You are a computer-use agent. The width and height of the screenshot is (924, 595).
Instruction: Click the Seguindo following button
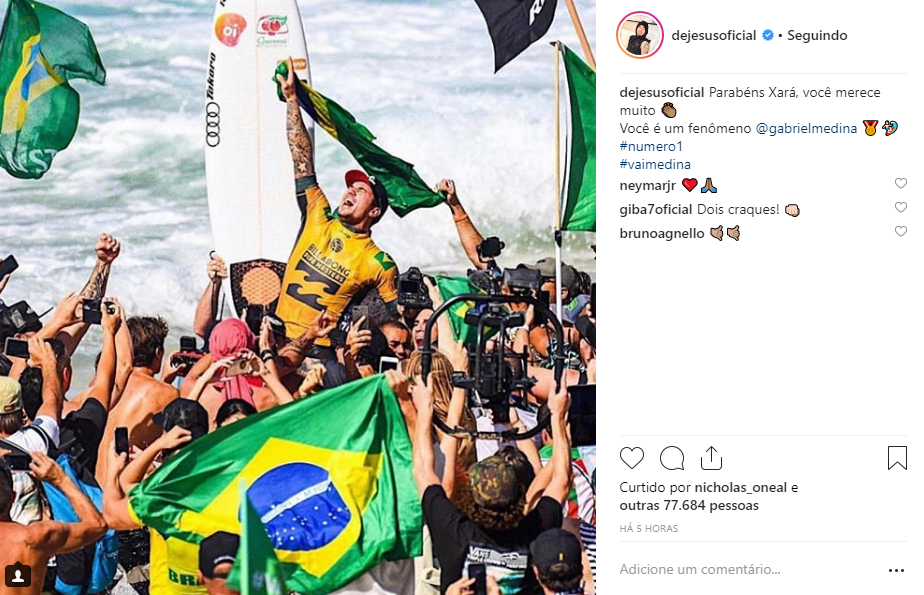coord(817,35)
